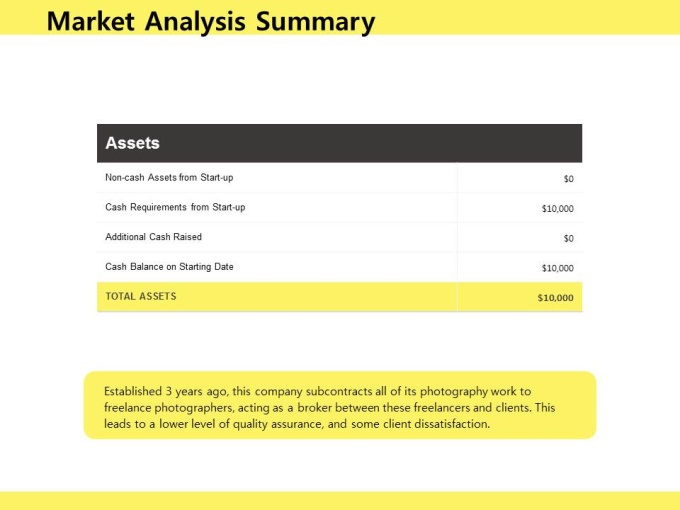Viewport: 680px width, 510px height.
Task: Click the 'quality assurance' sentence line
Action: pyautogui.click(x=297, y=424)
